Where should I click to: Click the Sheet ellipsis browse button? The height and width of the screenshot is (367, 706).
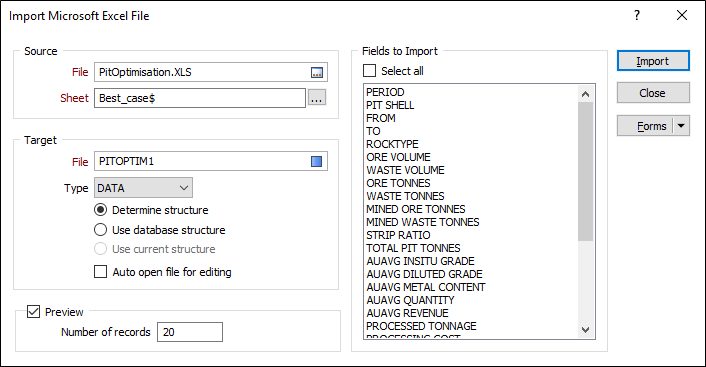click(317, 98)
